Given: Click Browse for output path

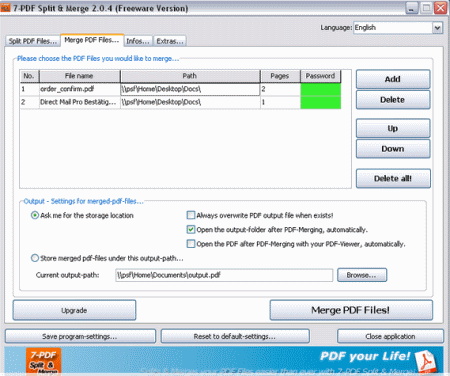Looking at the screenshot, I should click(362, 275).
